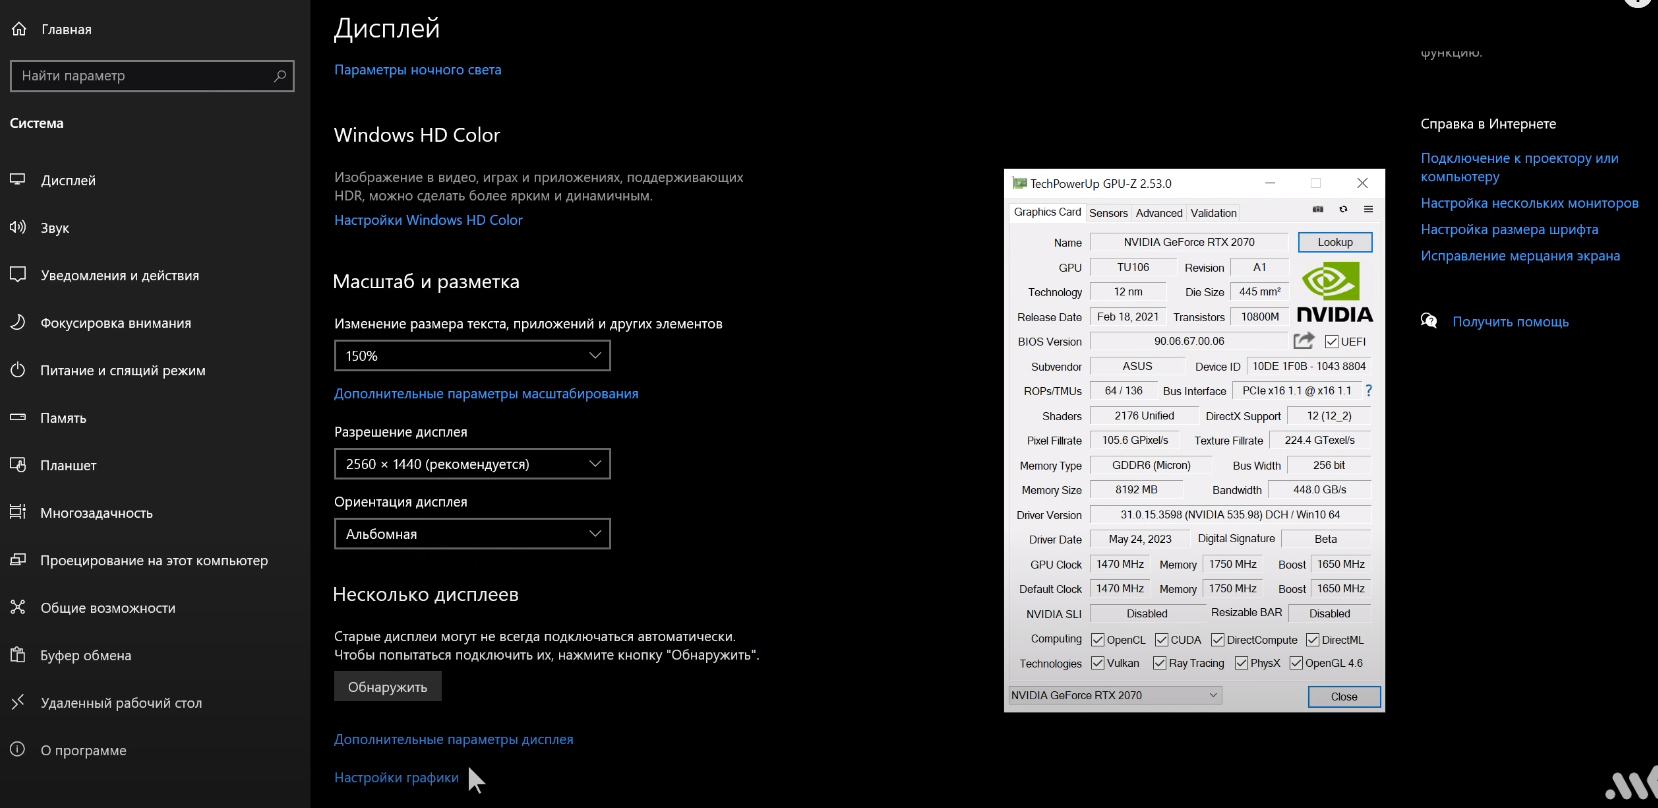Viewport: 1658px width, 808px height.
Task: Toggle the OpenGL 4.6 checkbox
Action: pos(1296,663)
